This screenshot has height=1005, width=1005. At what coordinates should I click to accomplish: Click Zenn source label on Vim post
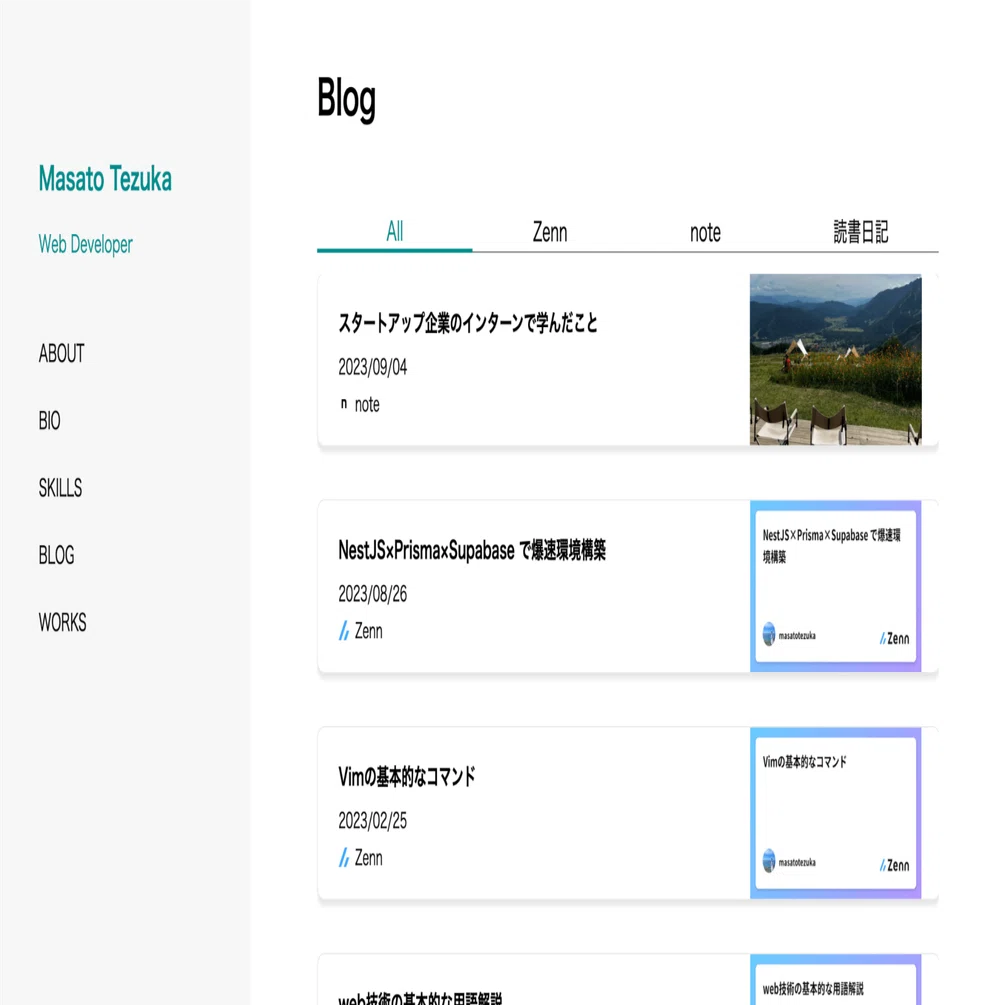click(369, 858)
